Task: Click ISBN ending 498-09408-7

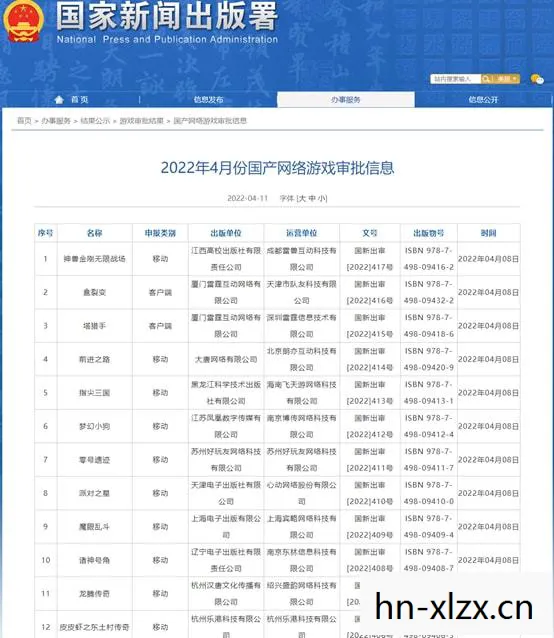Action: click(x=429, y=568)
